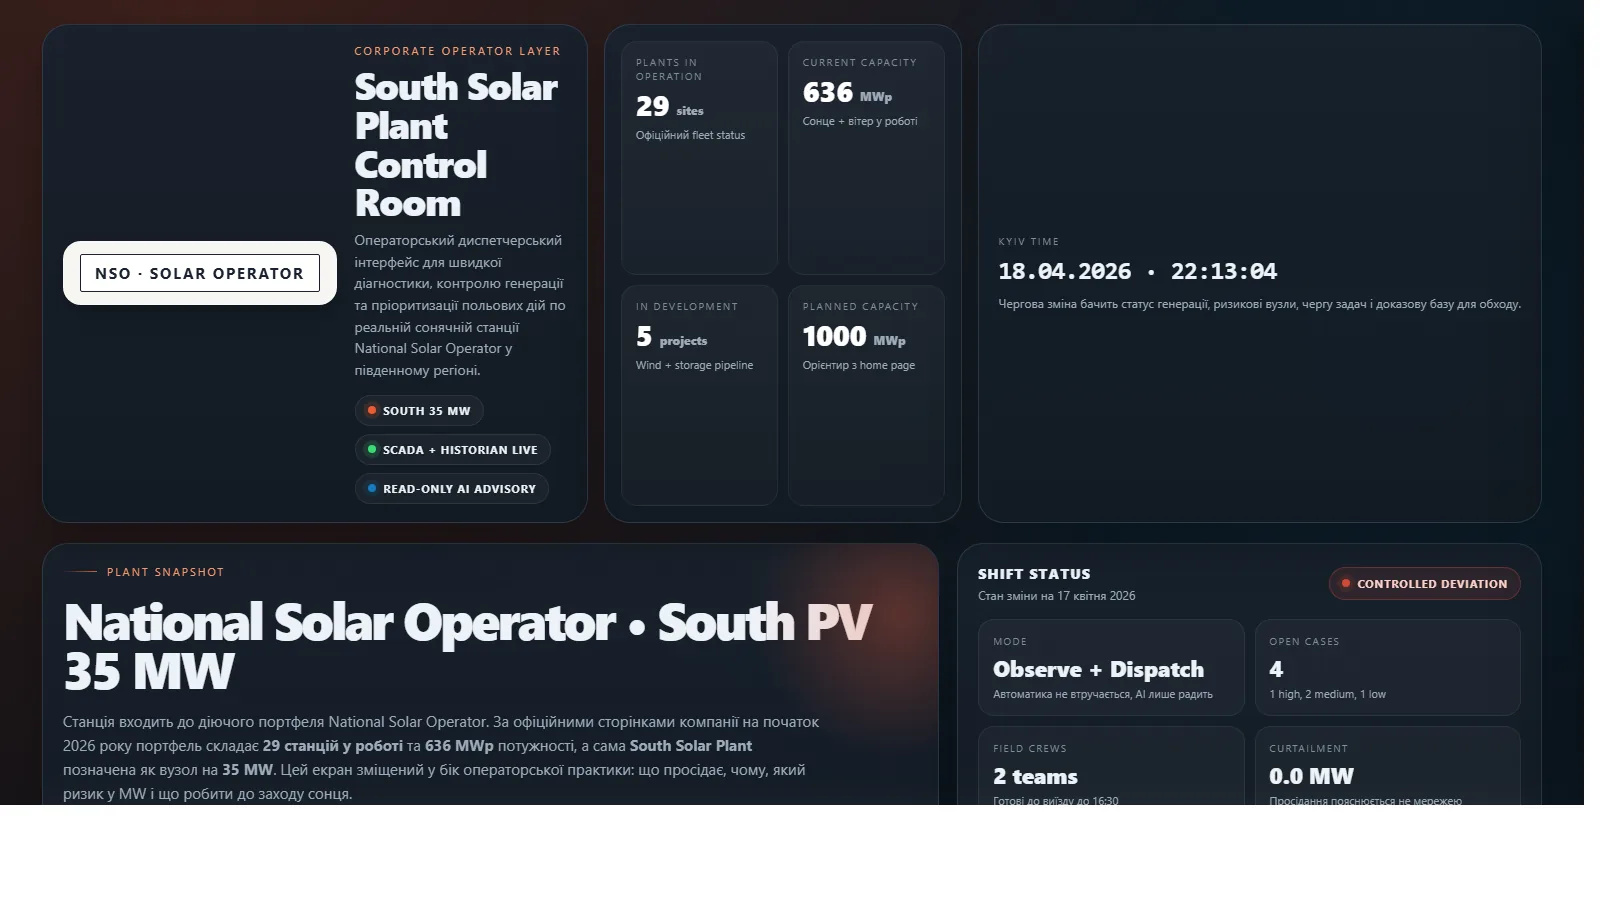Click the National Solar Operator South PV heading
Image resolution: width=1600 pixels, height=900 pixels.
pyautogui.click(x=468, y=647)
